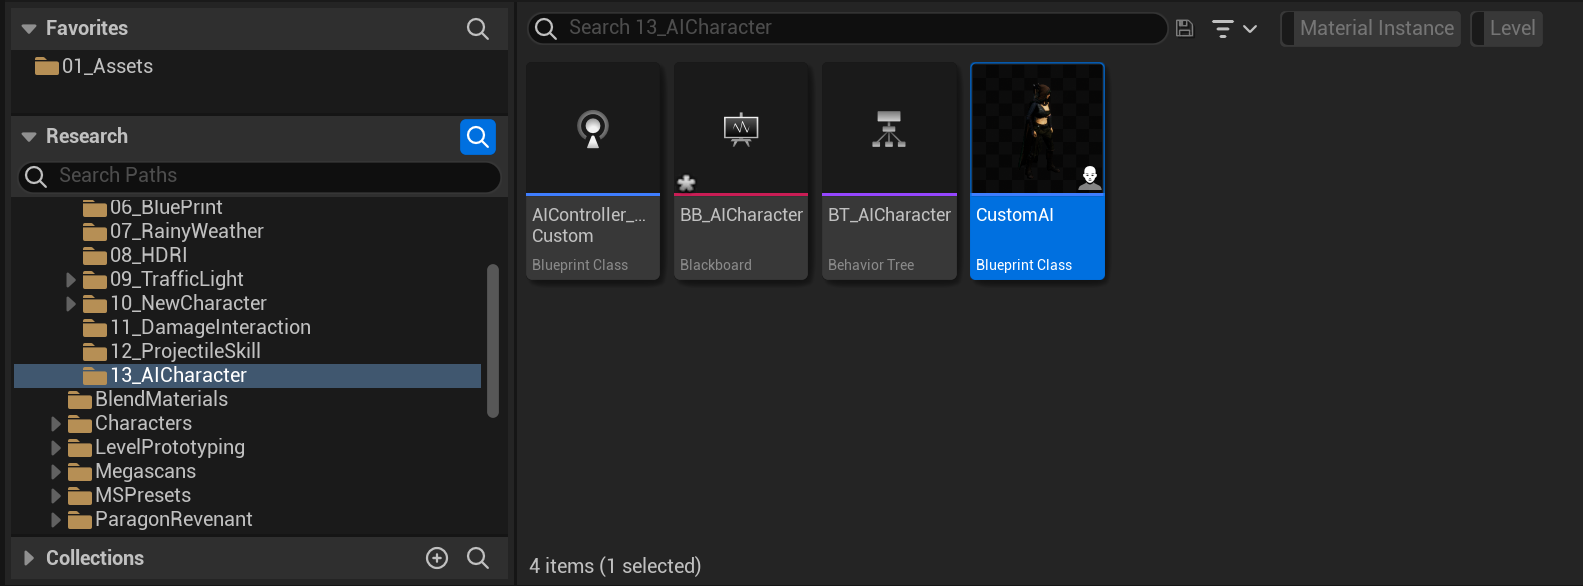Expand the 10_NewCharacter folder
The height and width of the screenshot is (586, 1583).
71,304
